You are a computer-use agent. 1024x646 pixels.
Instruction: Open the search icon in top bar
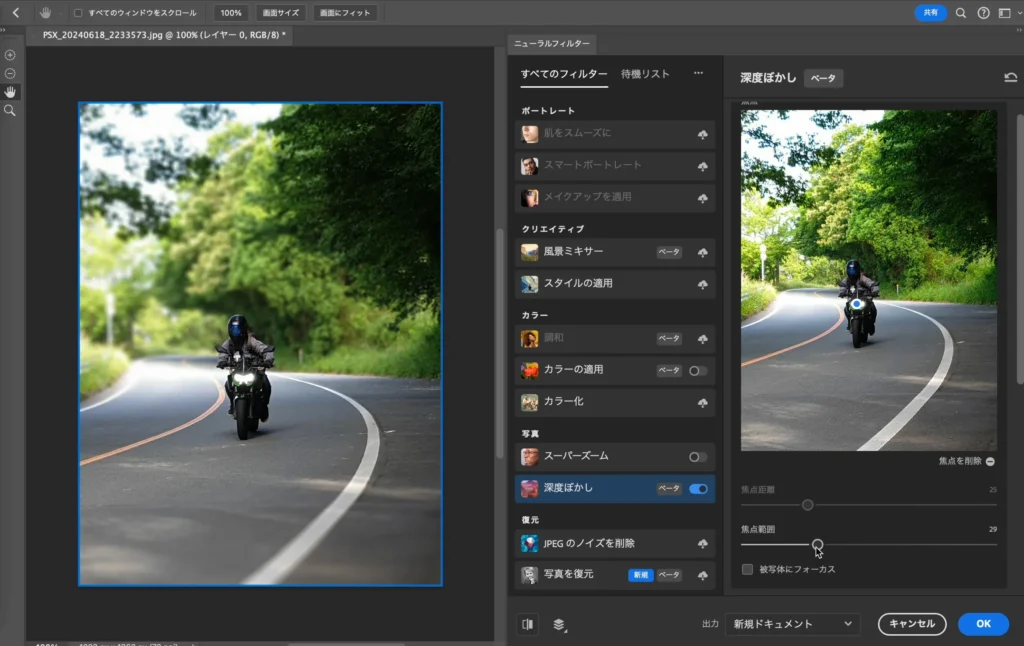(x=961, y=13)
